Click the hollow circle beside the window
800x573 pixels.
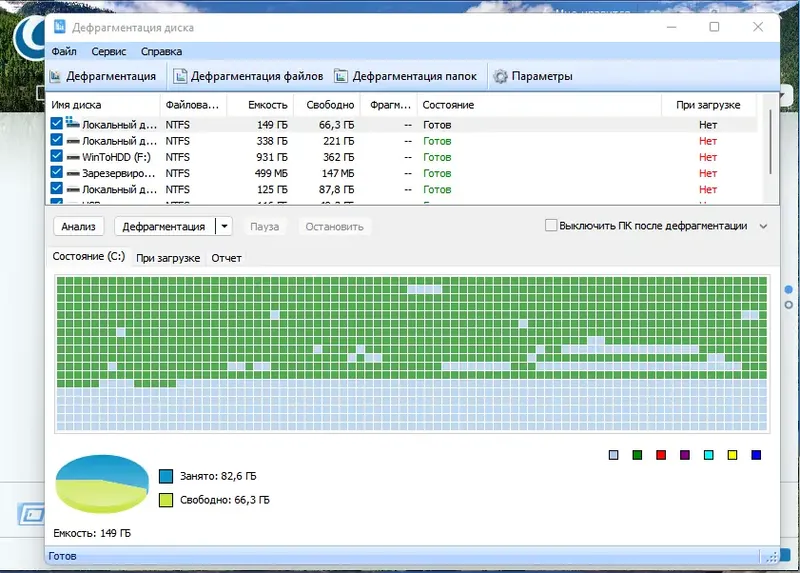[788, 305]
